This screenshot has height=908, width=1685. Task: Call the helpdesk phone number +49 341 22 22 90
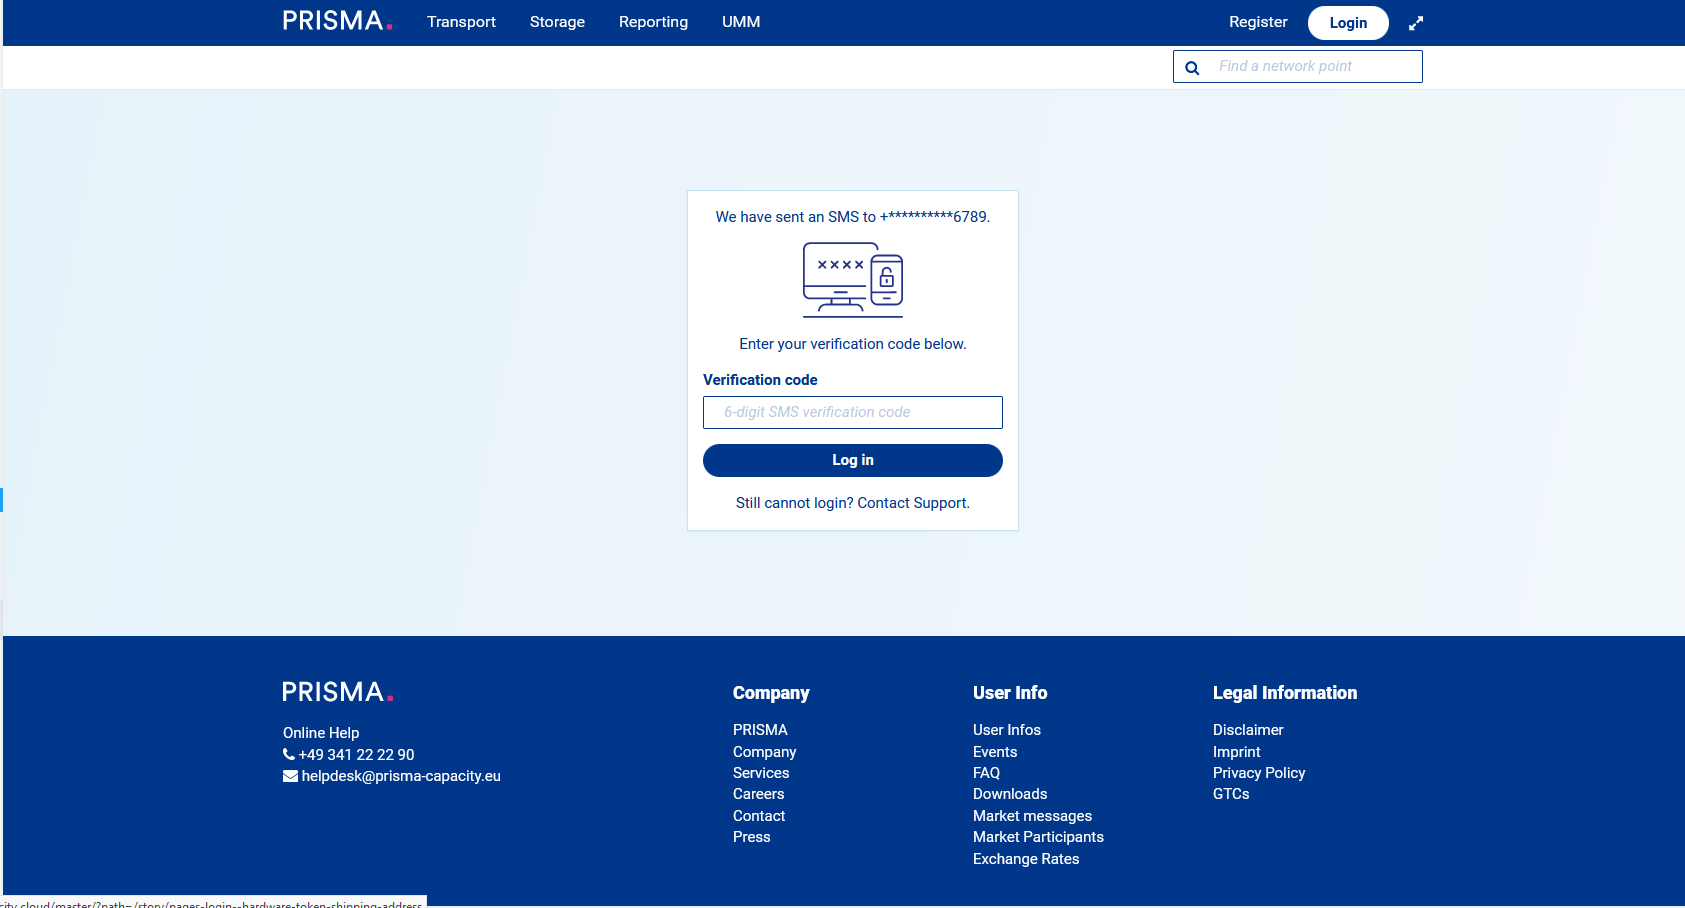coord(355,755)
